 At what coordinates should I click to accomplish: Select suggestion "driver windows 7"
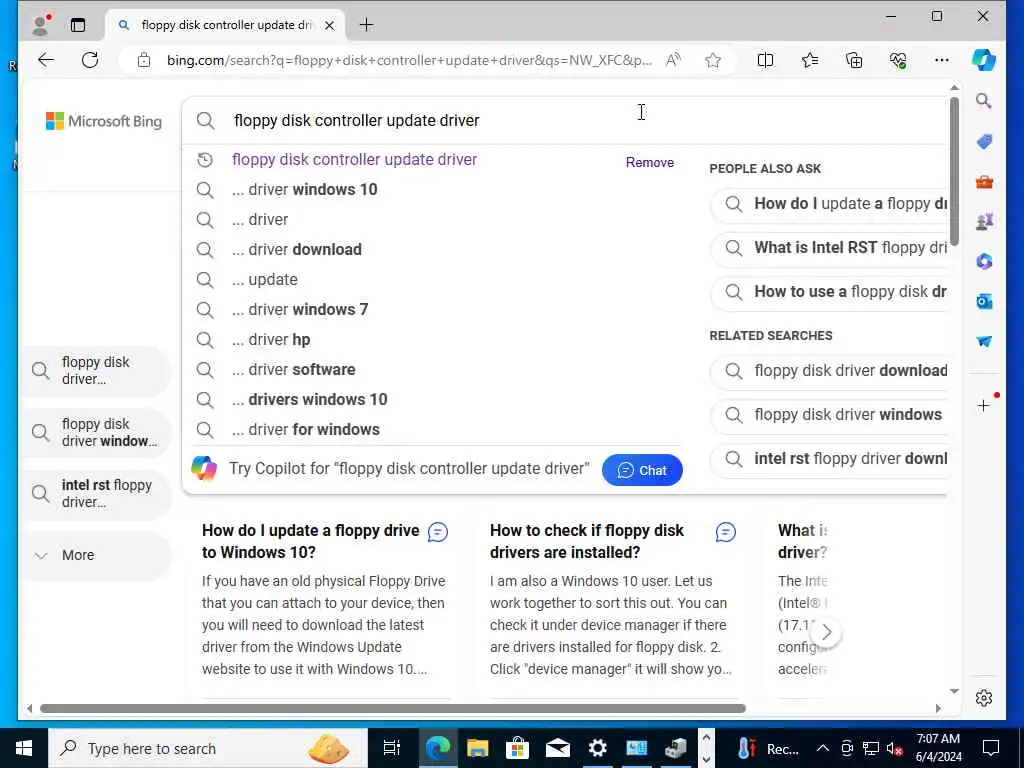pyautogui.click(x=300, y=310)
